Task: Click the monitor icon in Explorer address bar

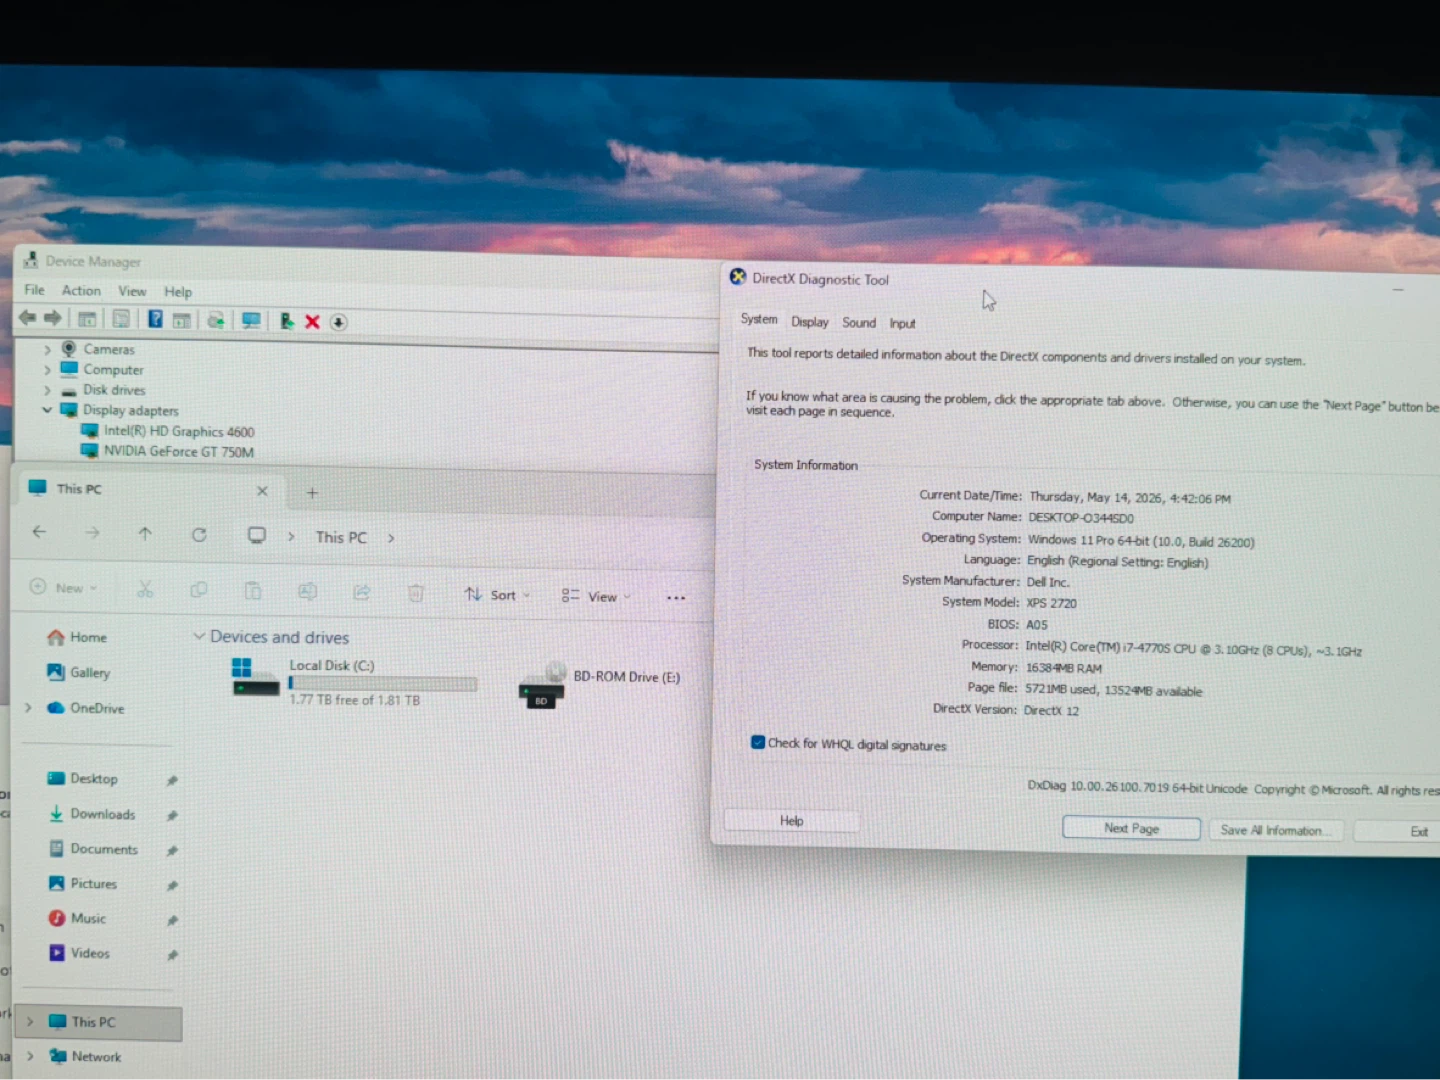Action: (257, 535)
